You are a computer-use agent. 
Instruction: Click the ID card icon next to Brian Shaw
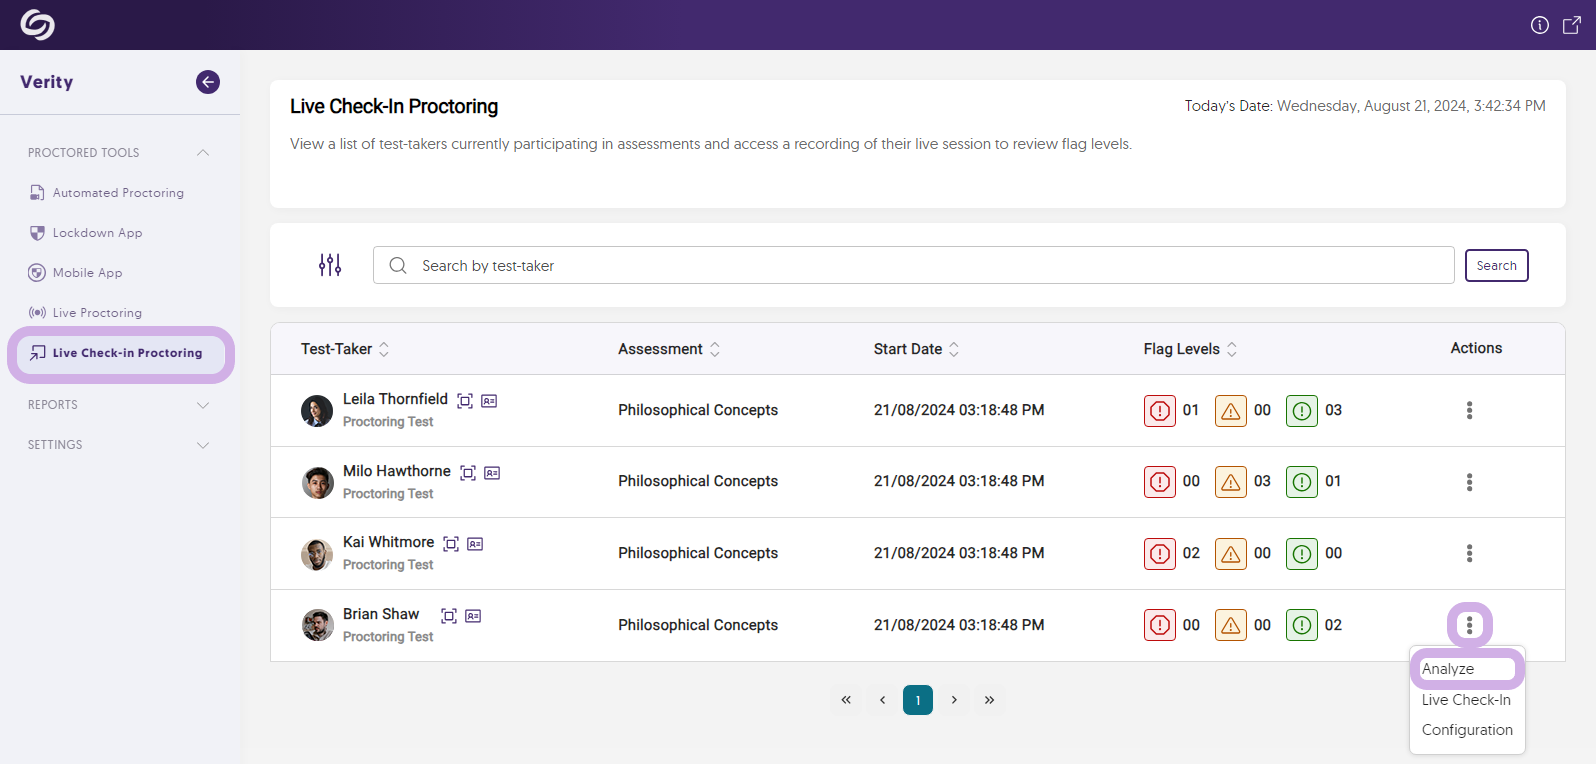pos(474,616)
